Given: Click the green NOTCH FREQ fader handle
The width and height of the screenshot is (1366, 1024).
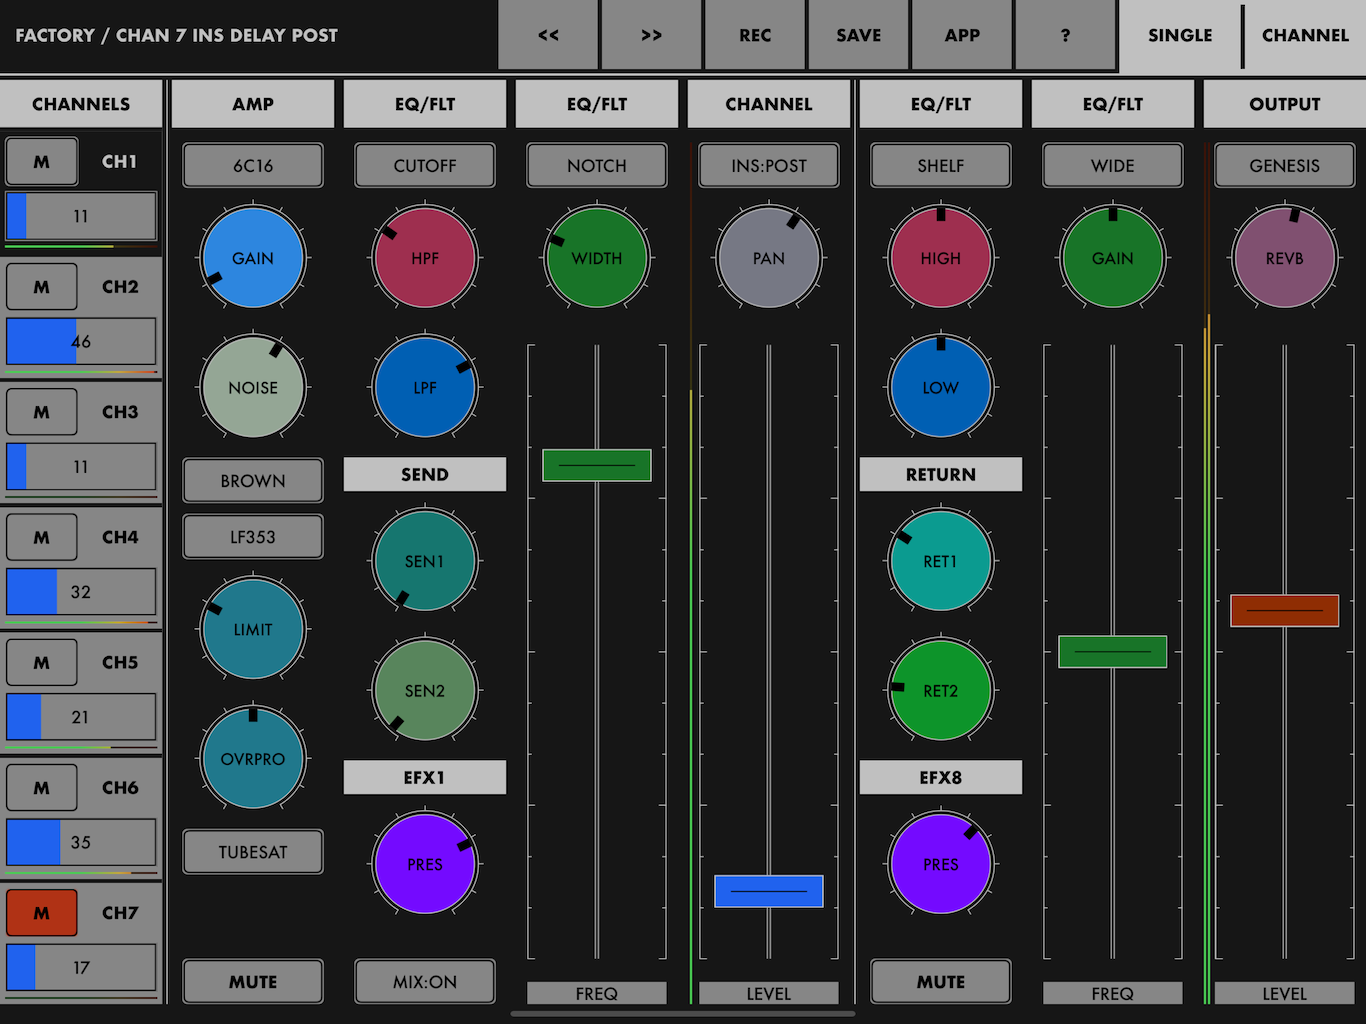Looking at the screenshot, I should click(x=597, y=465).
